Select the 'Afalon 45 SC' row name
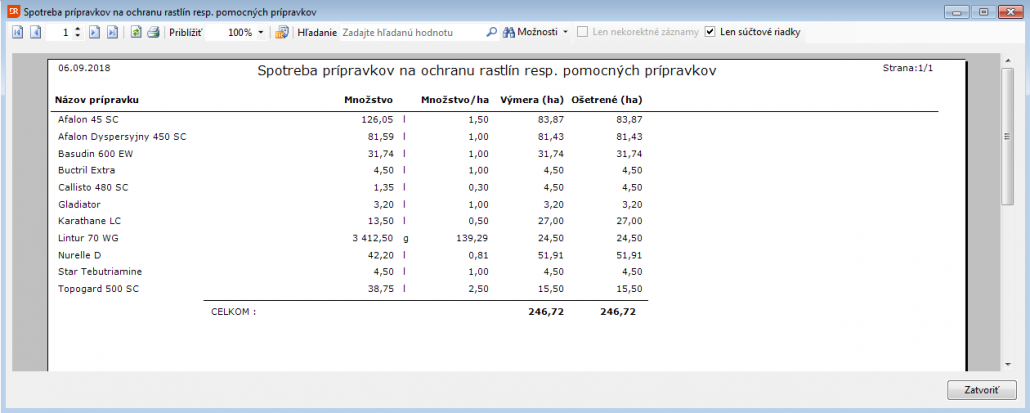This screenshot has width=1030, height=413. tap(88, 120)
